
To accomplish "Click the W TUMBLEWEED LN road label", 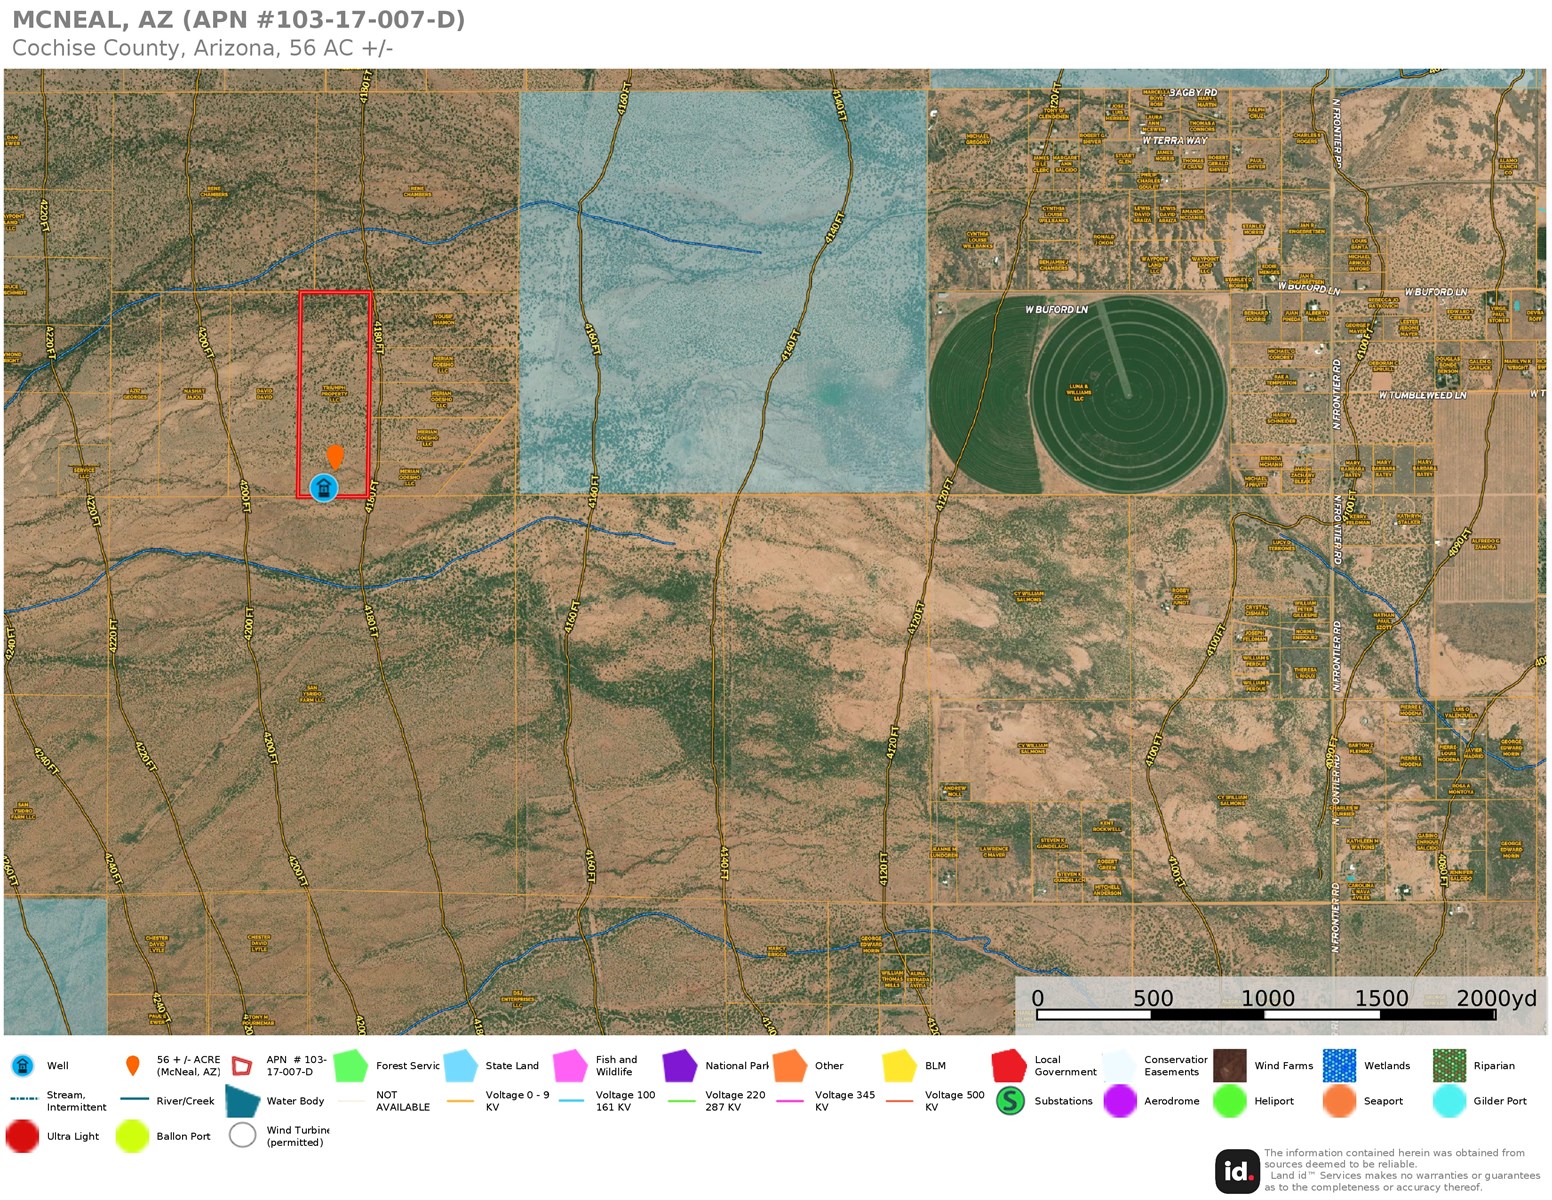I will (1422, 395).
